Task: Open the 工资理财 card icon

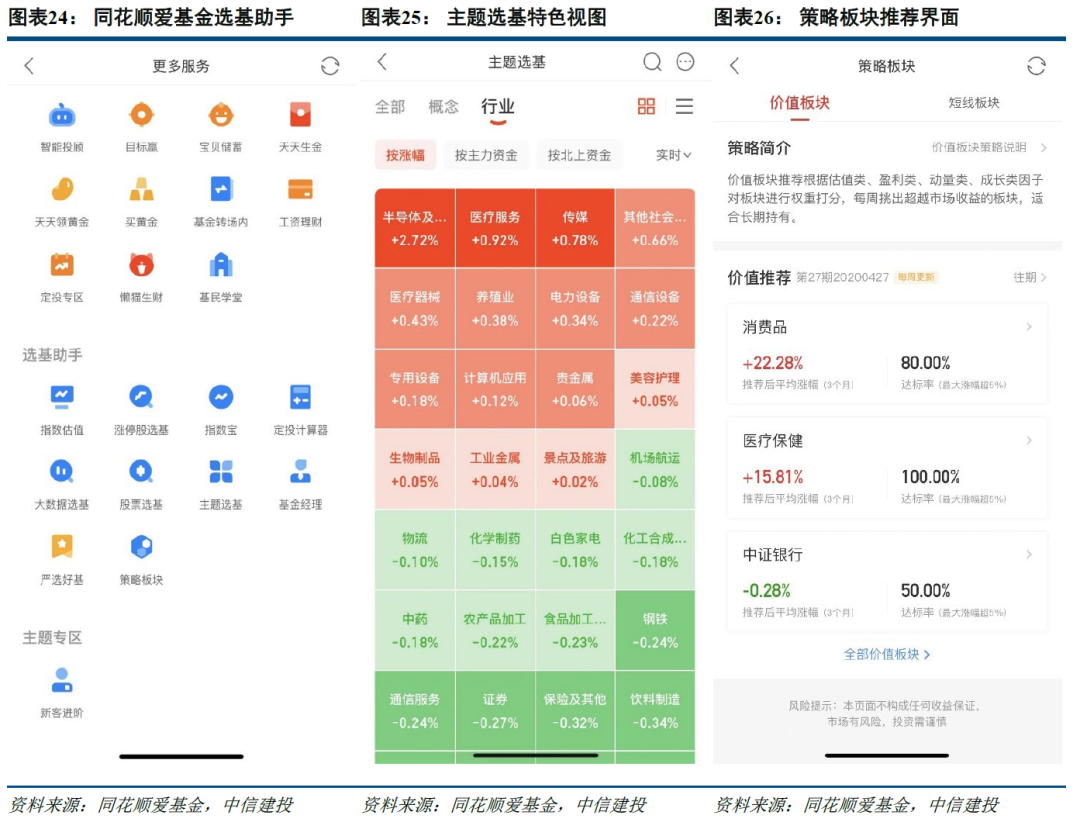Action: [x=300, y=189]
